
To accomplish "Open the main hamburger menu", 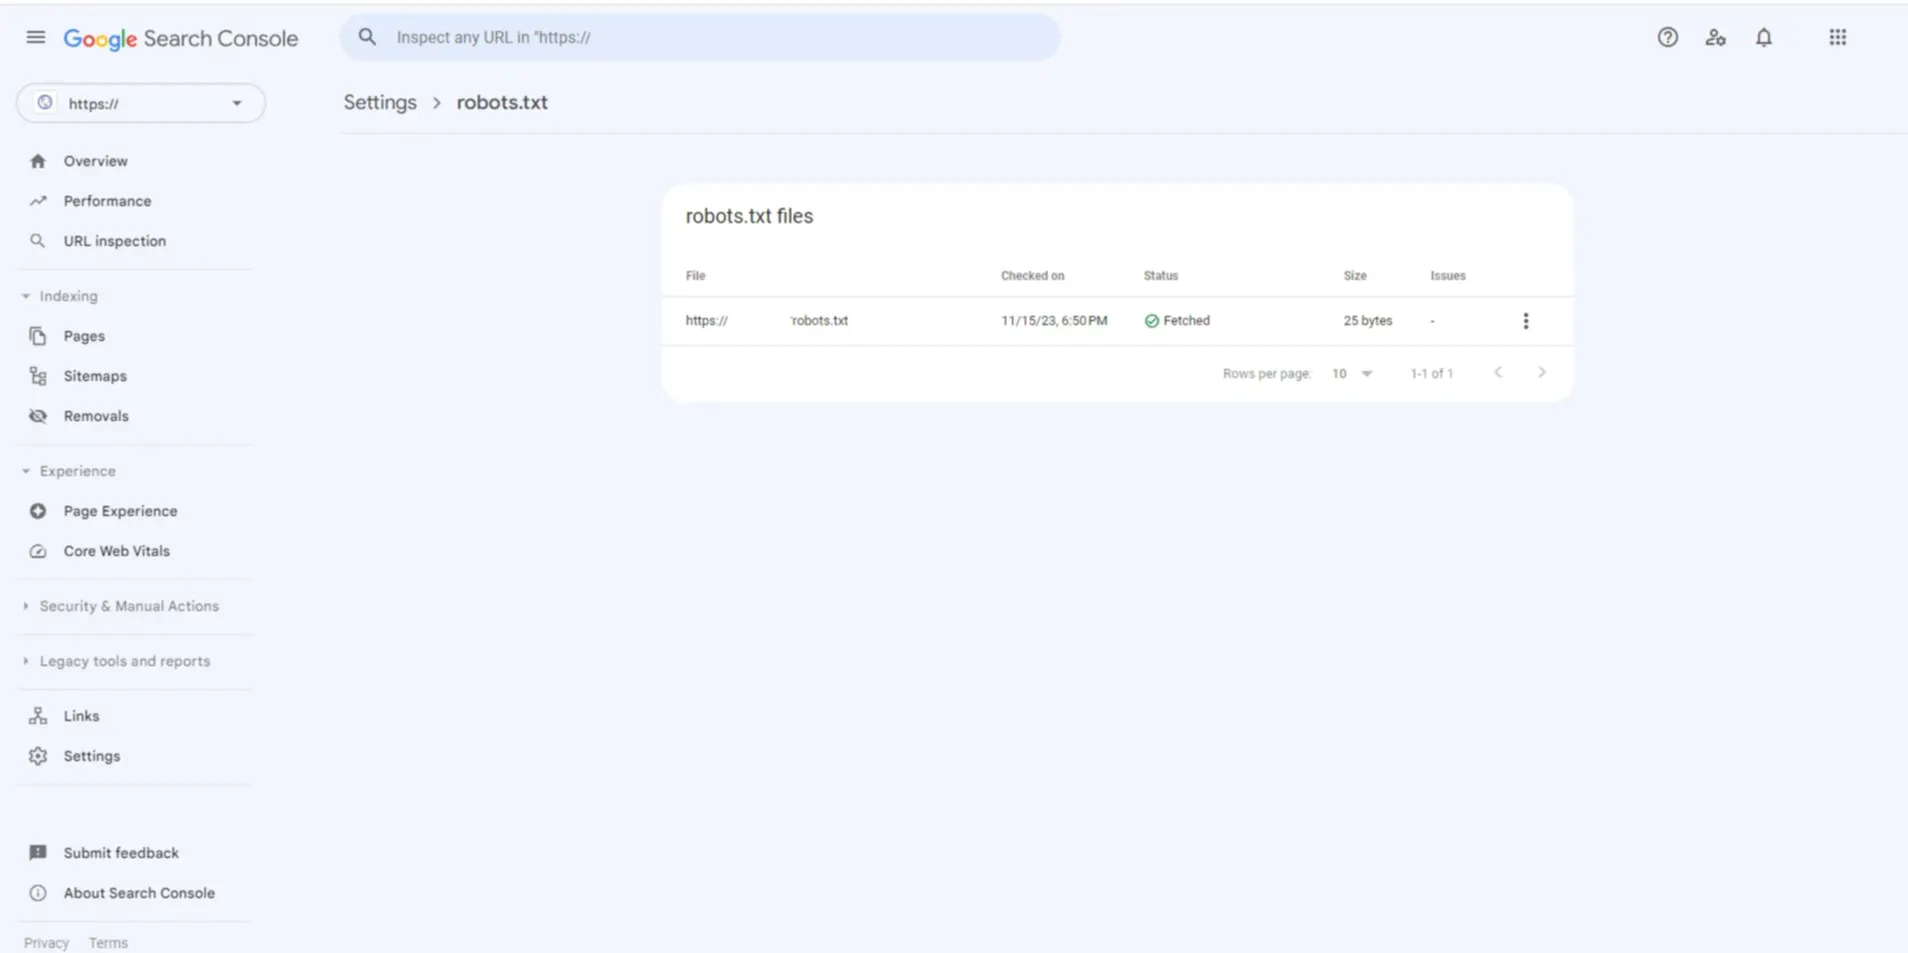I will 36,38.
